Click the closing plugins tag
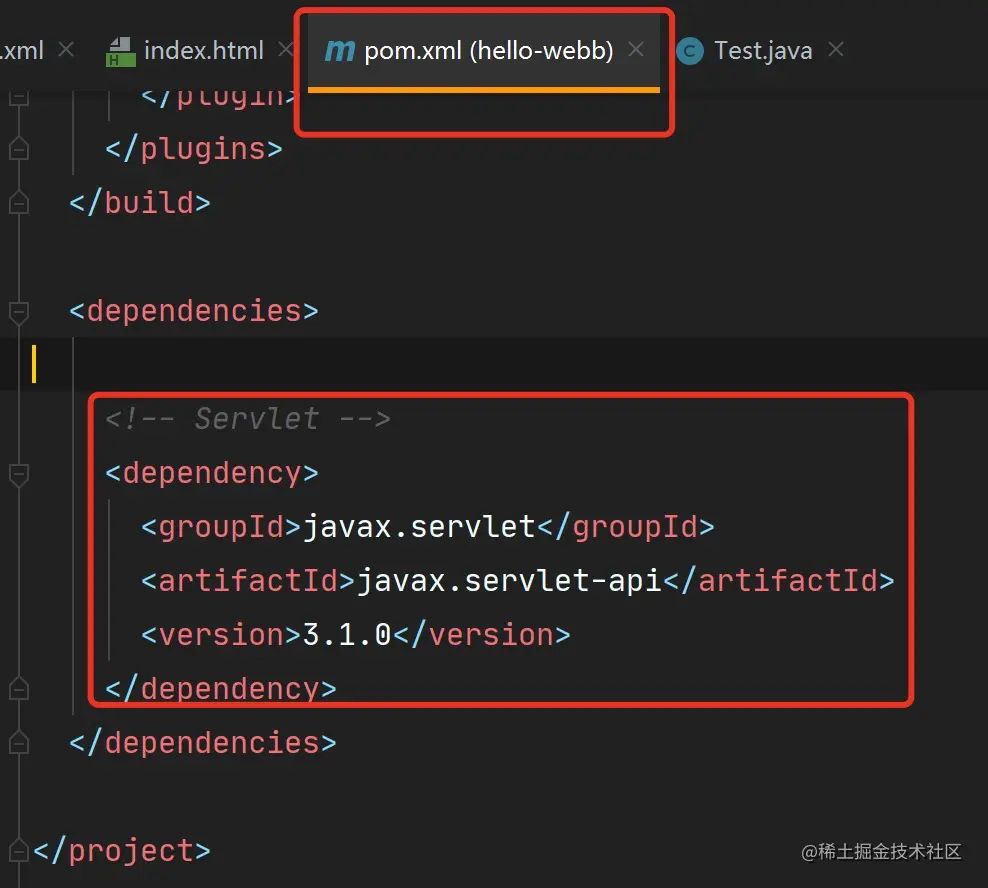Viewport: 988px width, 888px height. point(193,149)
